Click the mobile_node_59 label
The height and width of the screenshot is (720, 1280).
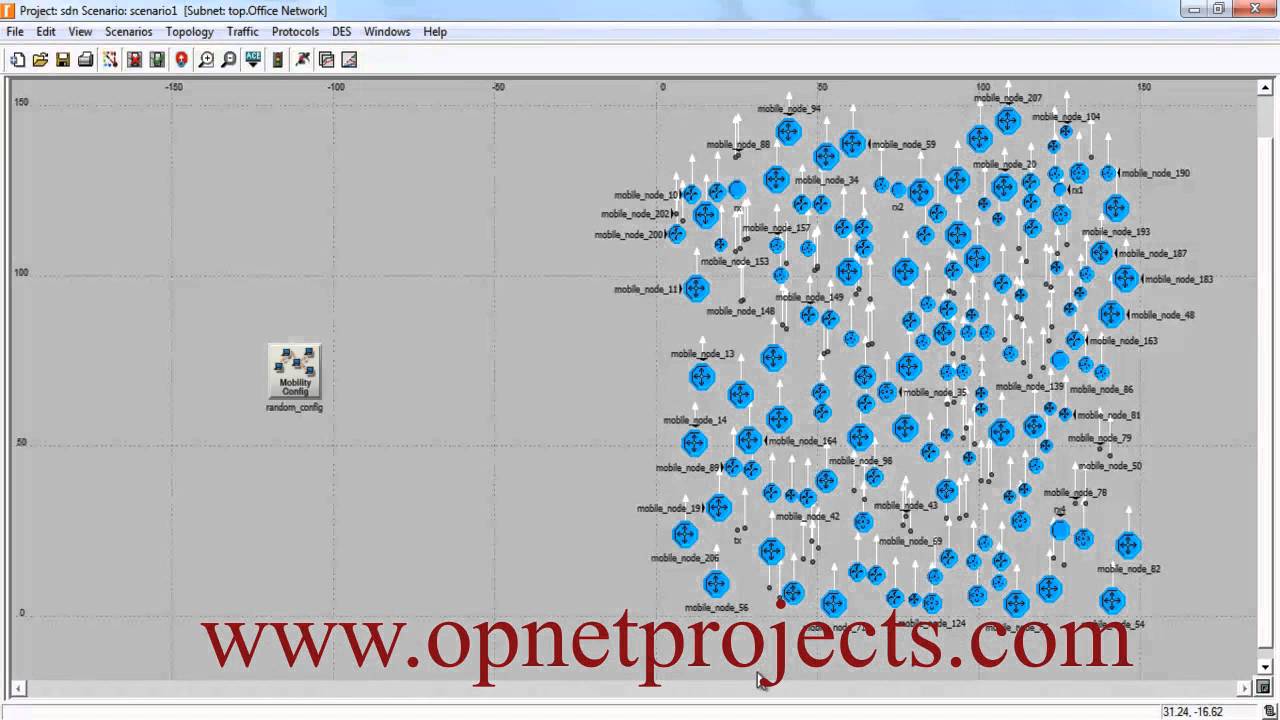tap(903, 145)
